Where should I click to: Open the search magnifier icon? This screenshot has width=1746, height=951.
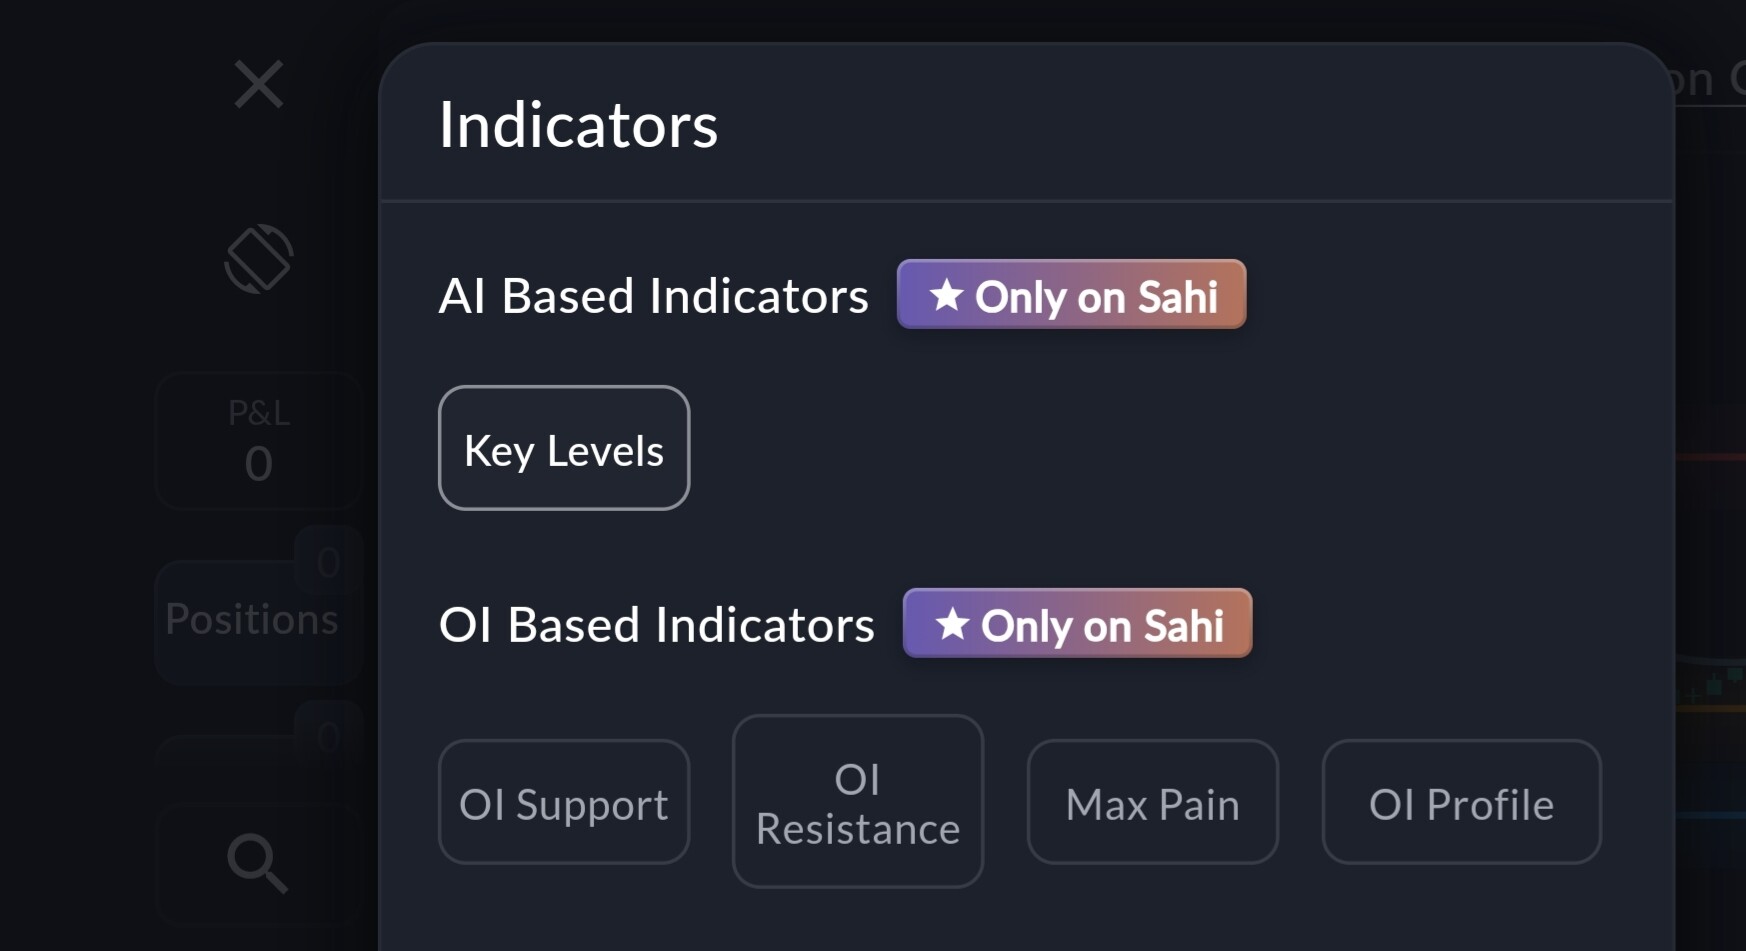pyautogui.click(x=257, y=863)
